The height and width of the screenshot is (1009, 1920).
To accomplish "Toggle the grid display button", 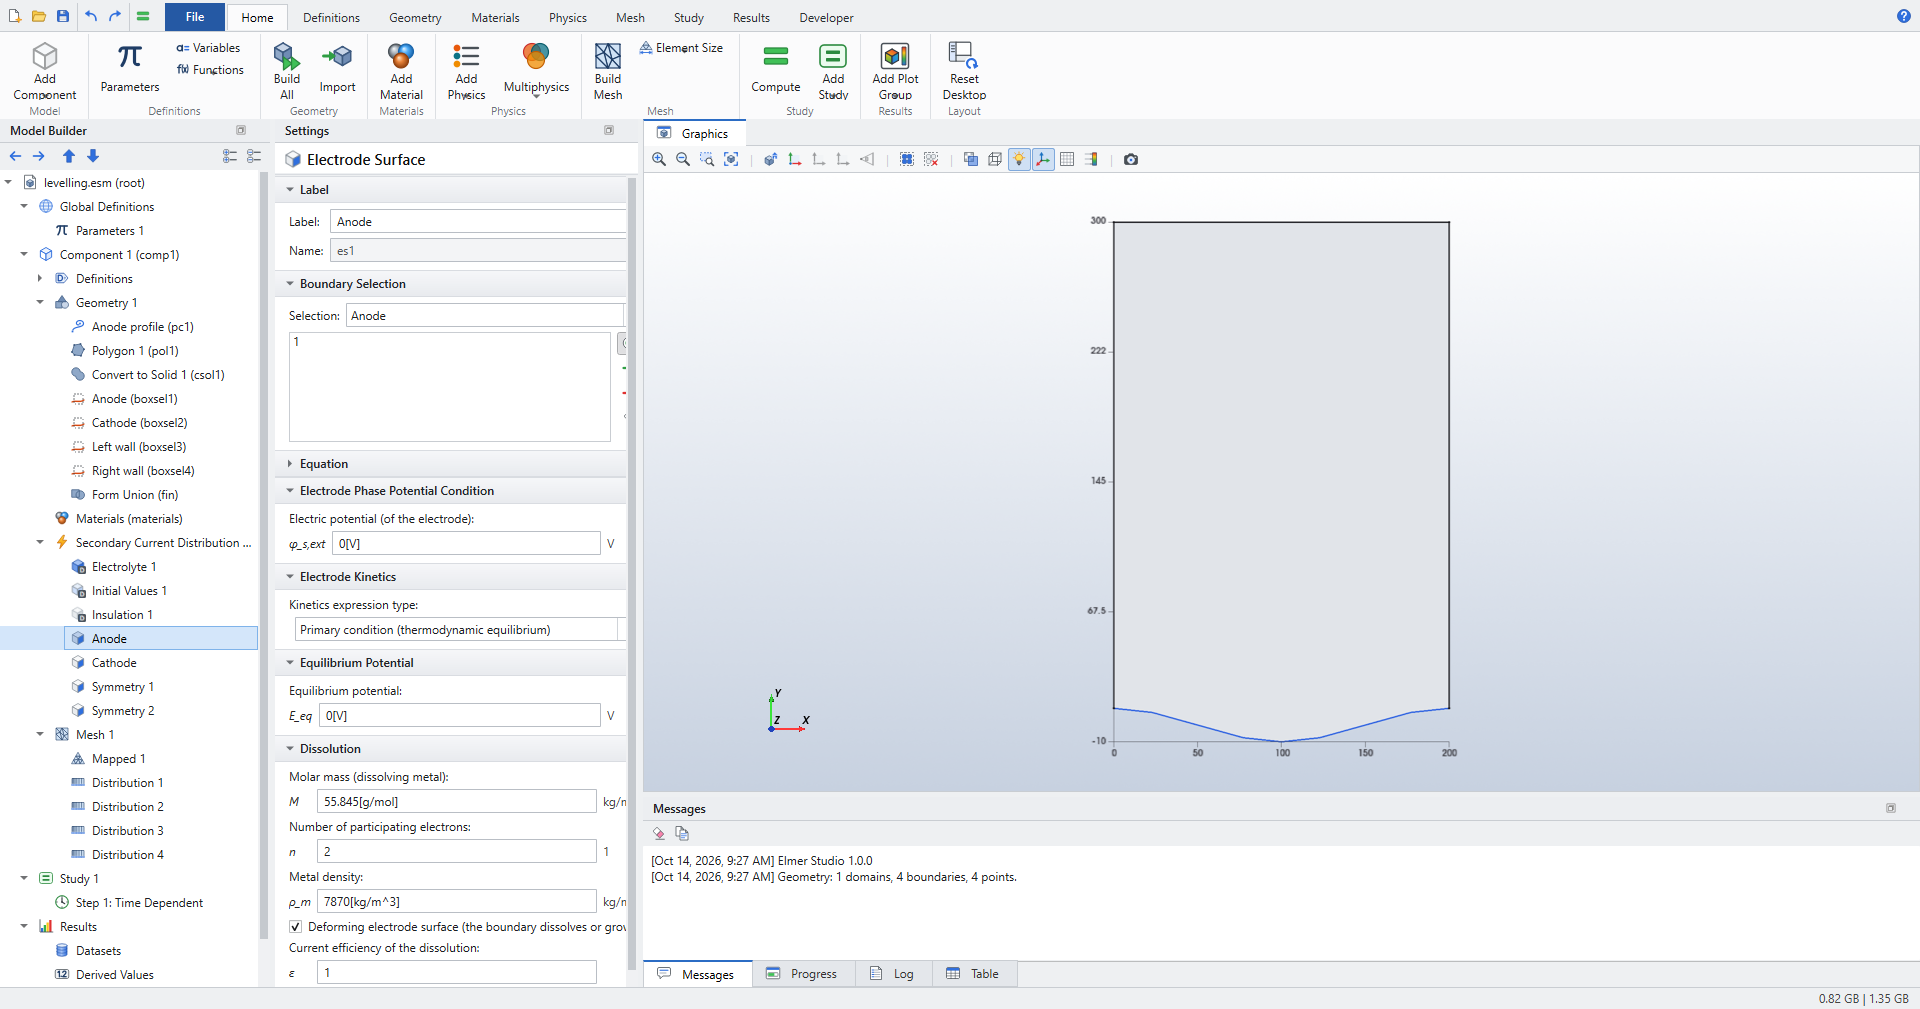I will [1067, 159].
